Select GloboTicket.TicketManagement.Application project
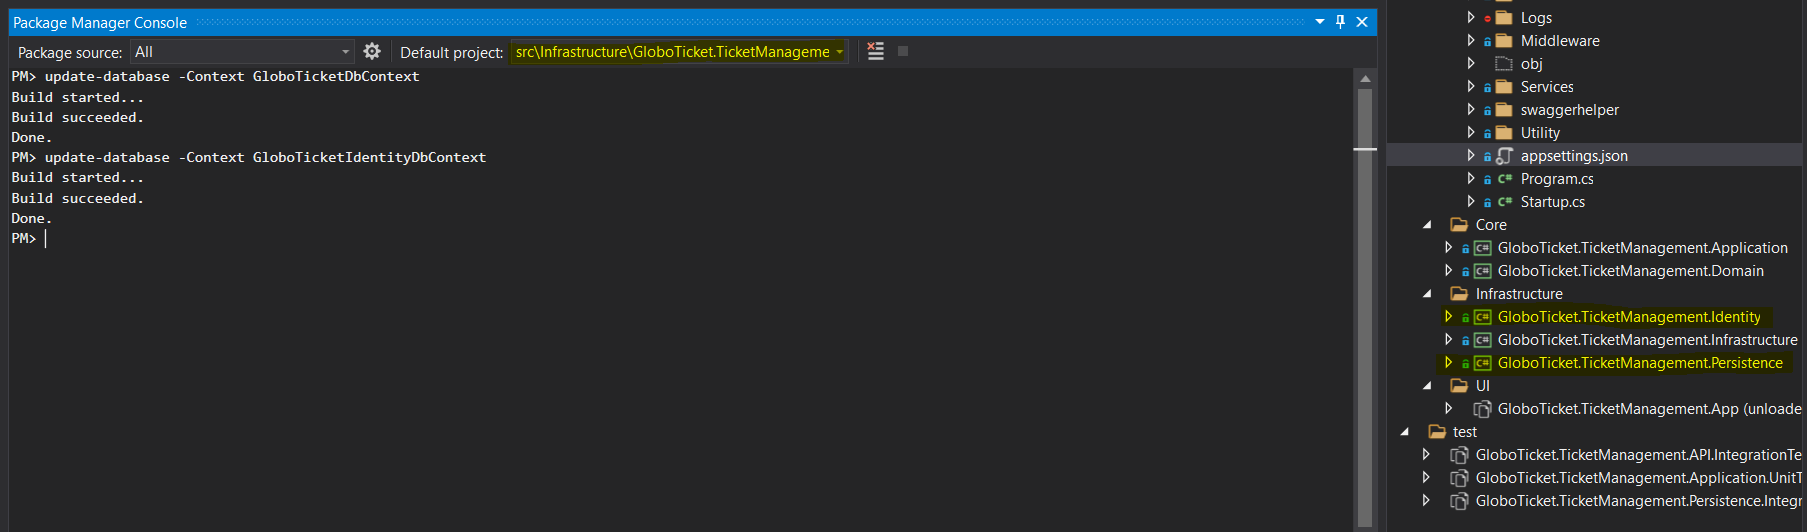Image resolution: width=1807 pixels, height=532 pixels. (x=1642, y=248)
